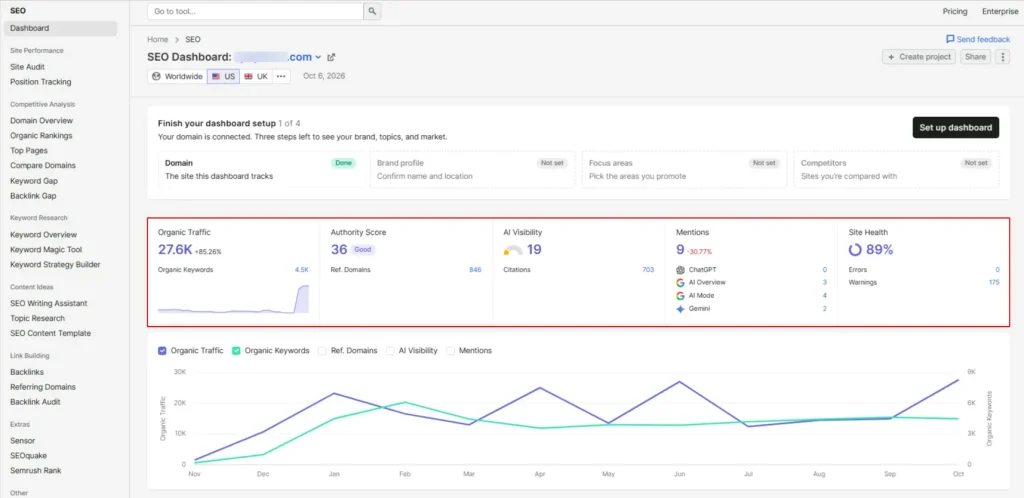Click the Send feedback chat icon
The image size is (1024, 498).
pos(950,39)
